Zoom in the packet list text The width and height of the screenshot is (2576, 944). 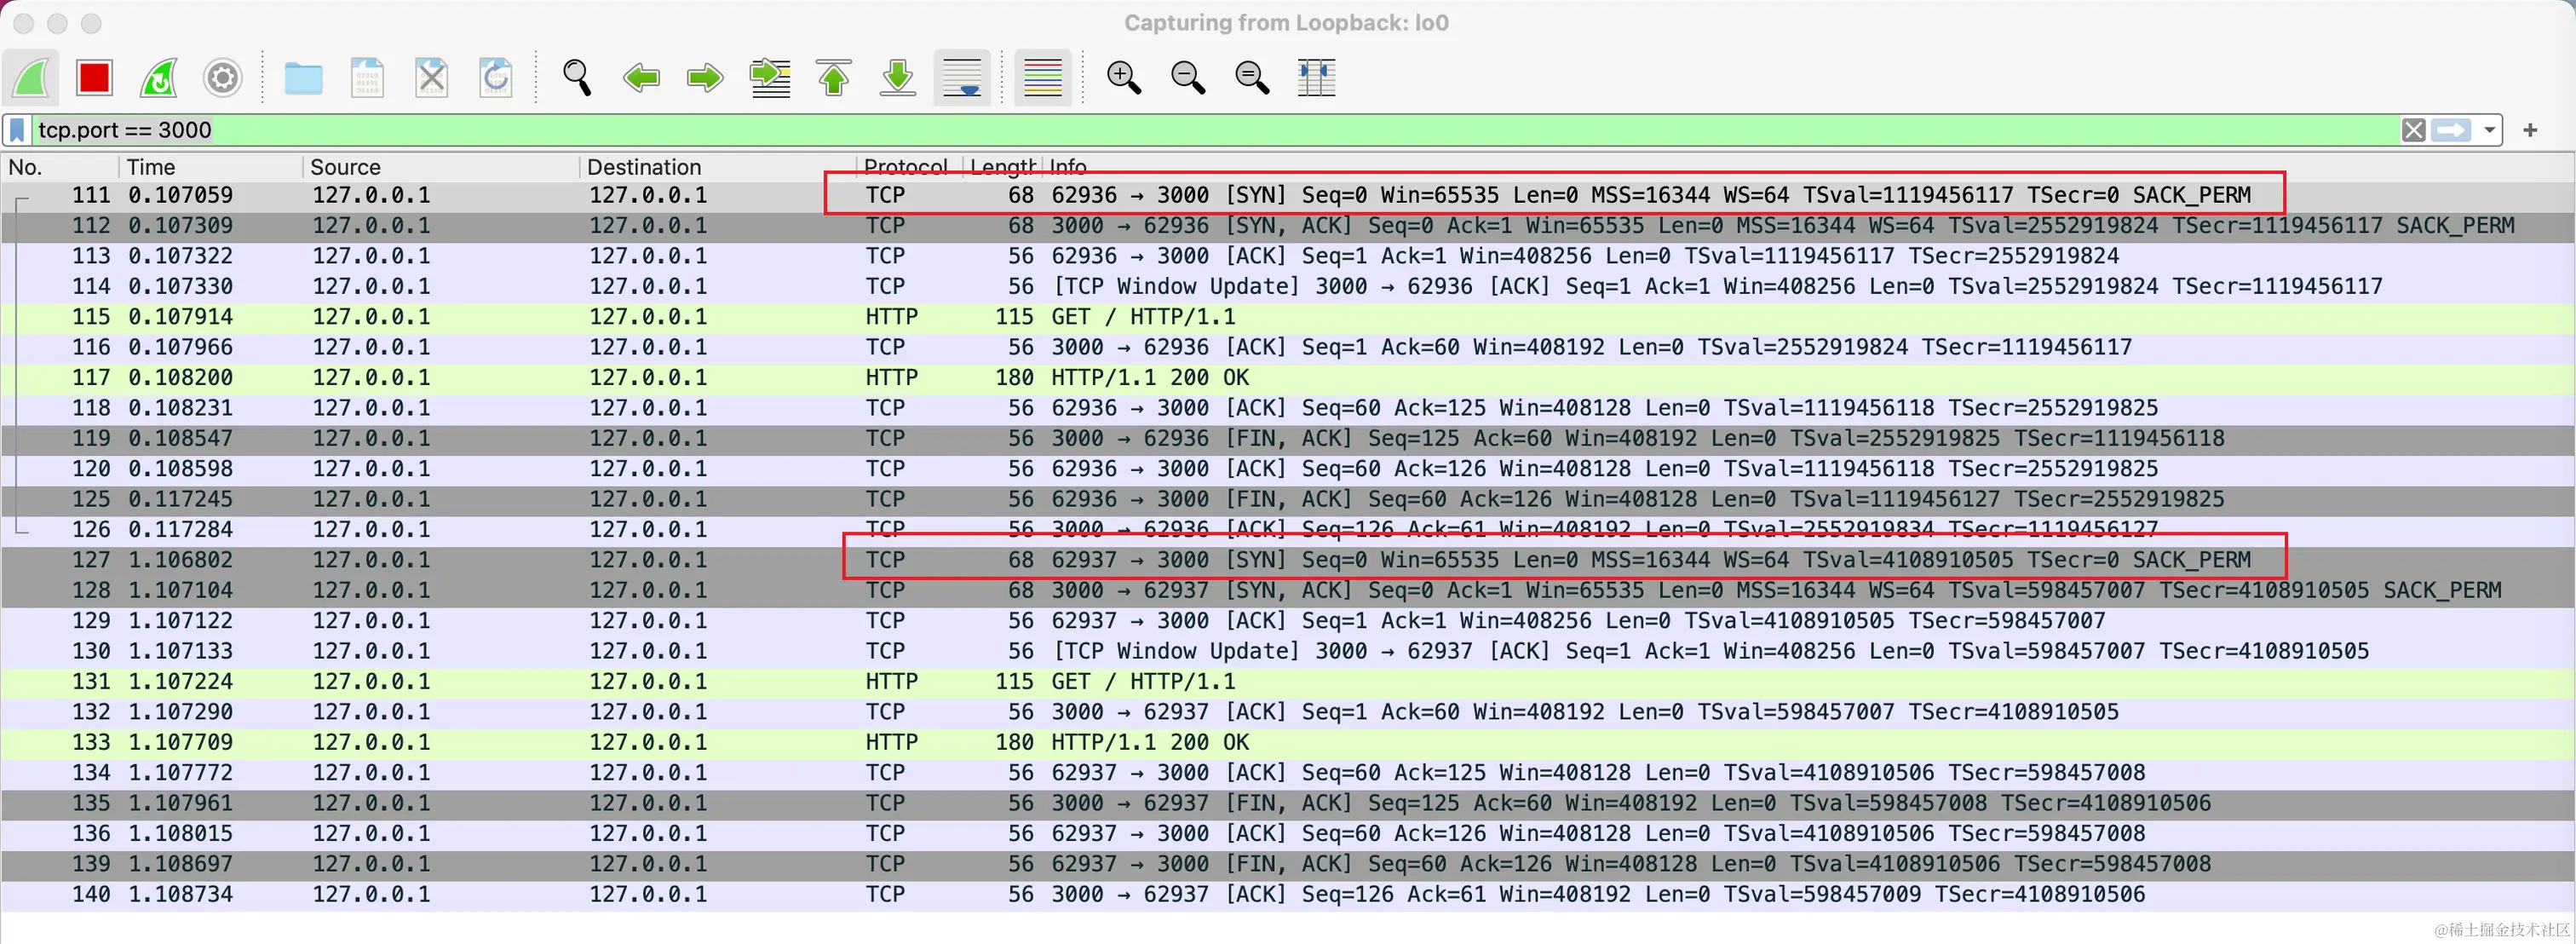[x=1123, y=77]
